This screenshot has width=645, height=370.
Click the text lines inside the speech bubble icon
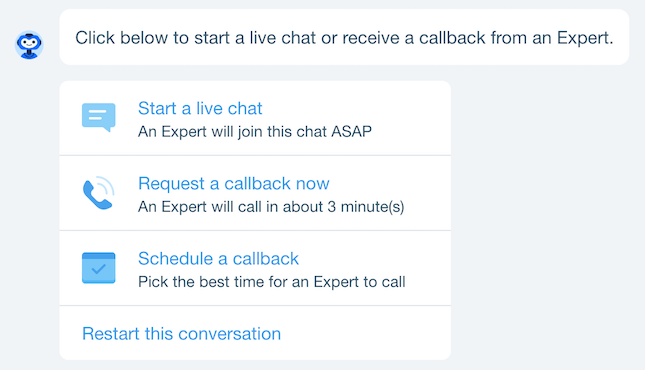(x=97, y=115)
